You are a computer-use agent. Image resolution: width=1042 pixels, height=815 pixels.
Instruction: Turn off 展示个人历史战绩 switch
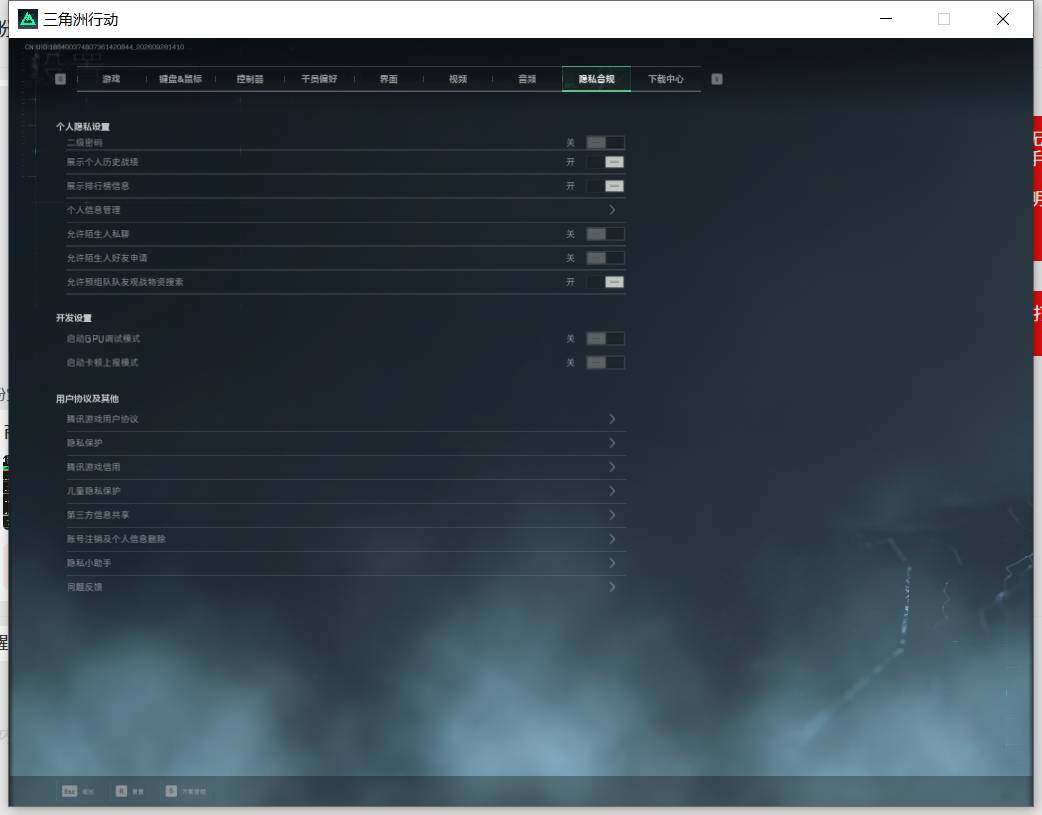click(605, 162)
